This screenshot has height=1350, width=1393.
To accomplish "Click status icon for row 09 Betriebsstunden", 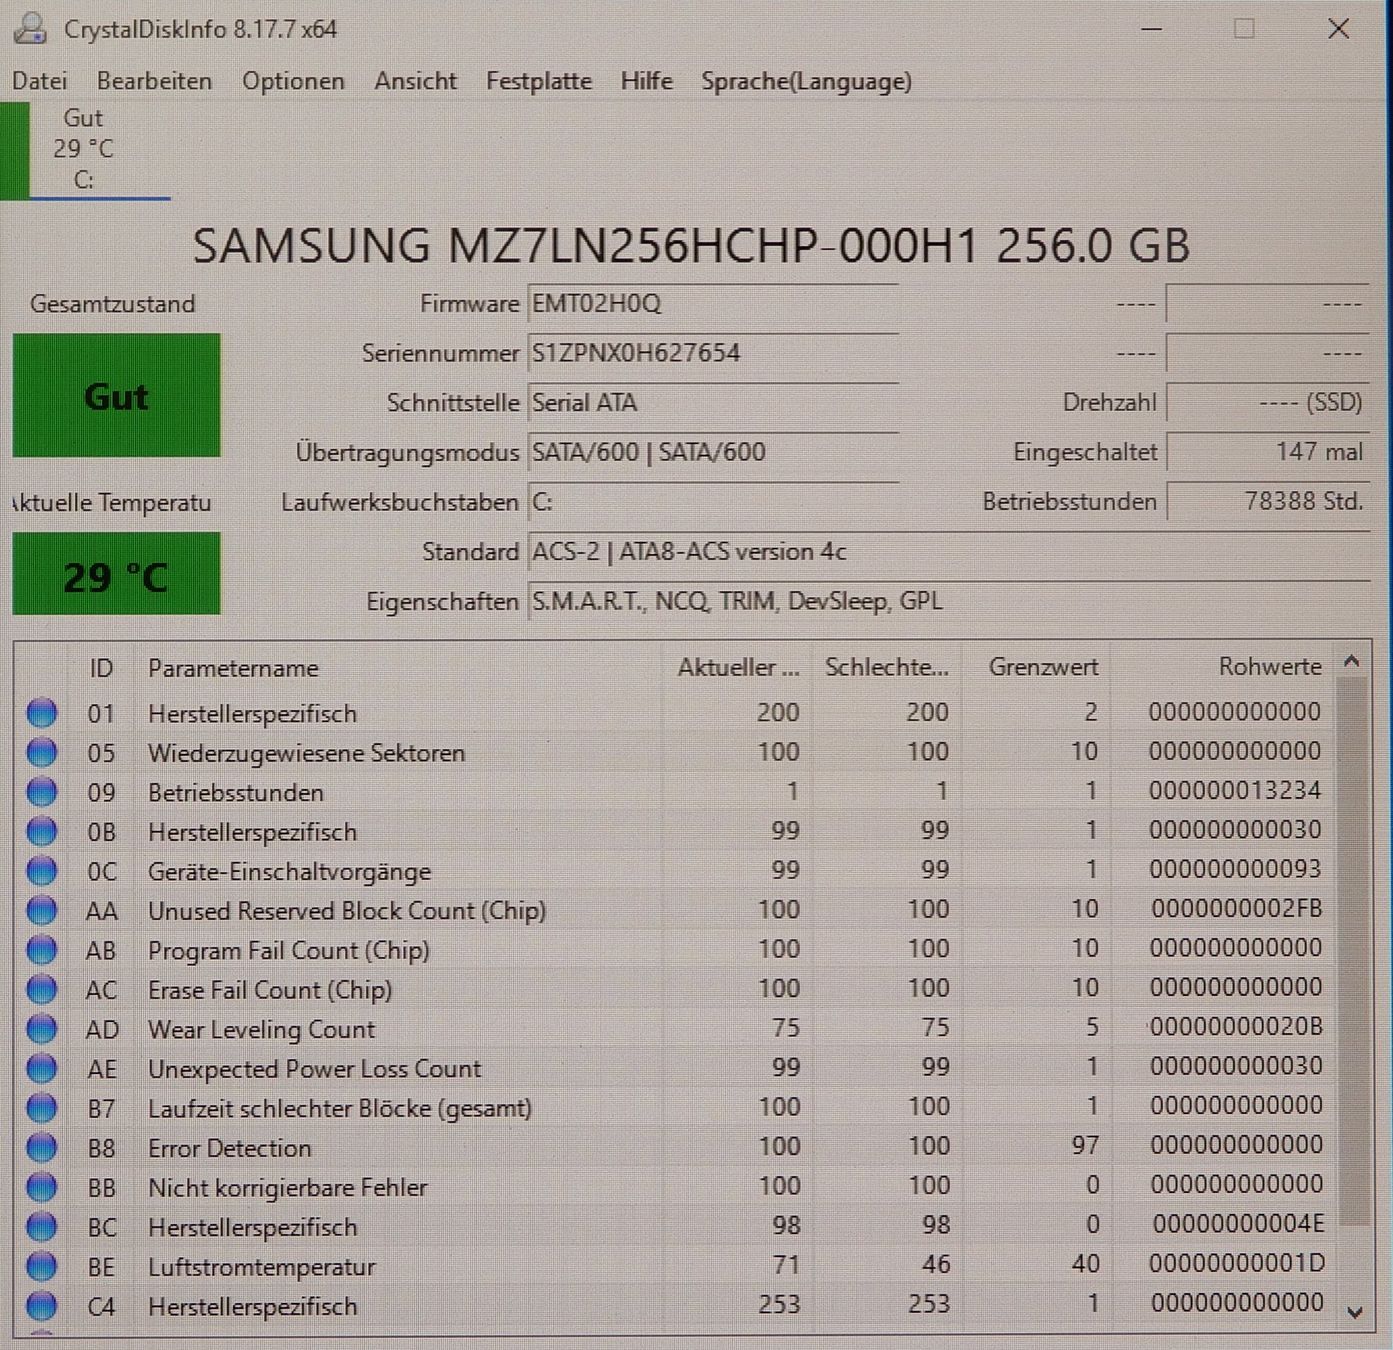I will [42, 792].
